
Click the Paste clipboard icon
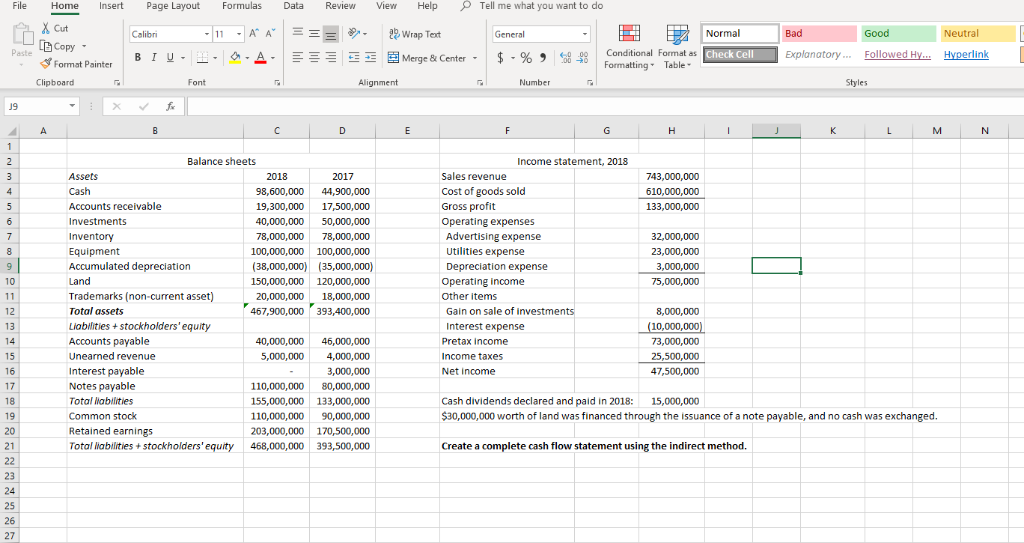click(22, 36)
